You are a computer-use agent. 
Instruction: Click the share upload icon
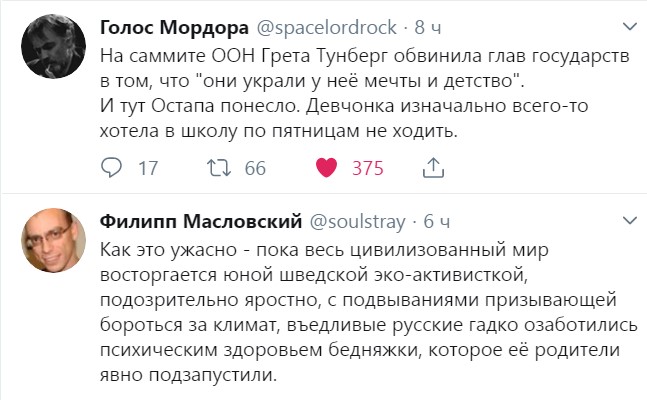(x=433, y=168)
